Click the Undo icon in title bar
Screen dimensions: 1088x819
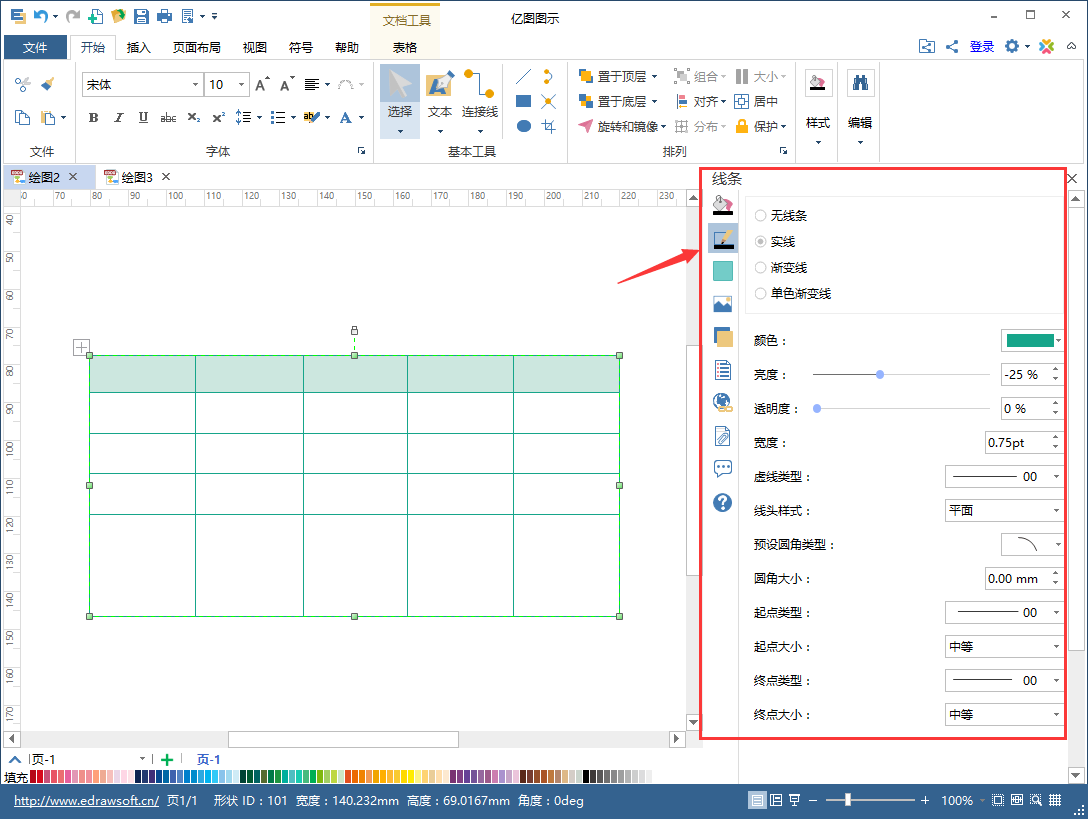pyautogui.click(x=41, y=16)
